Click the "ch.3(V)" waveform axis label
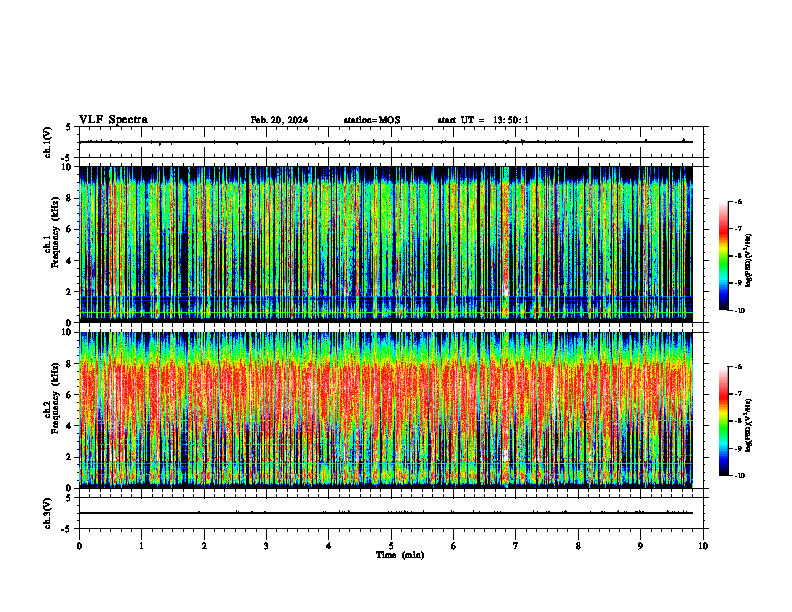The height and width of the screenshot is (612, 792). (48, 513)
